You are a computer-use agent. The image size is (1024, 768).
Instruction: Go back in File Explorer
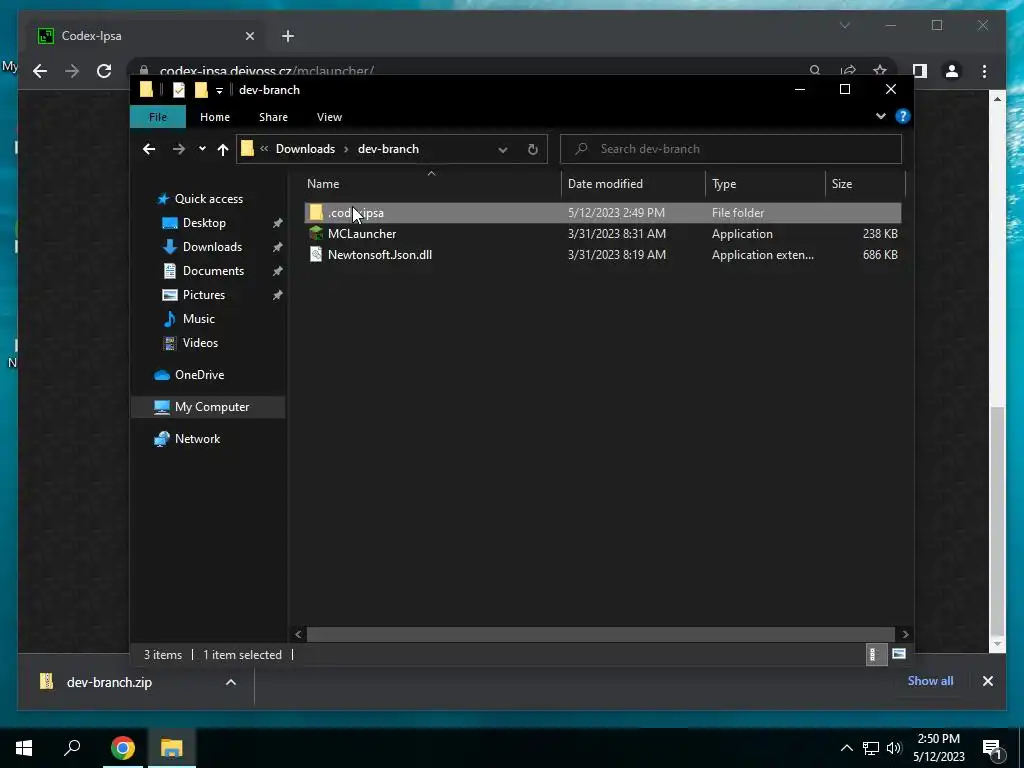(x=149, y=150)
